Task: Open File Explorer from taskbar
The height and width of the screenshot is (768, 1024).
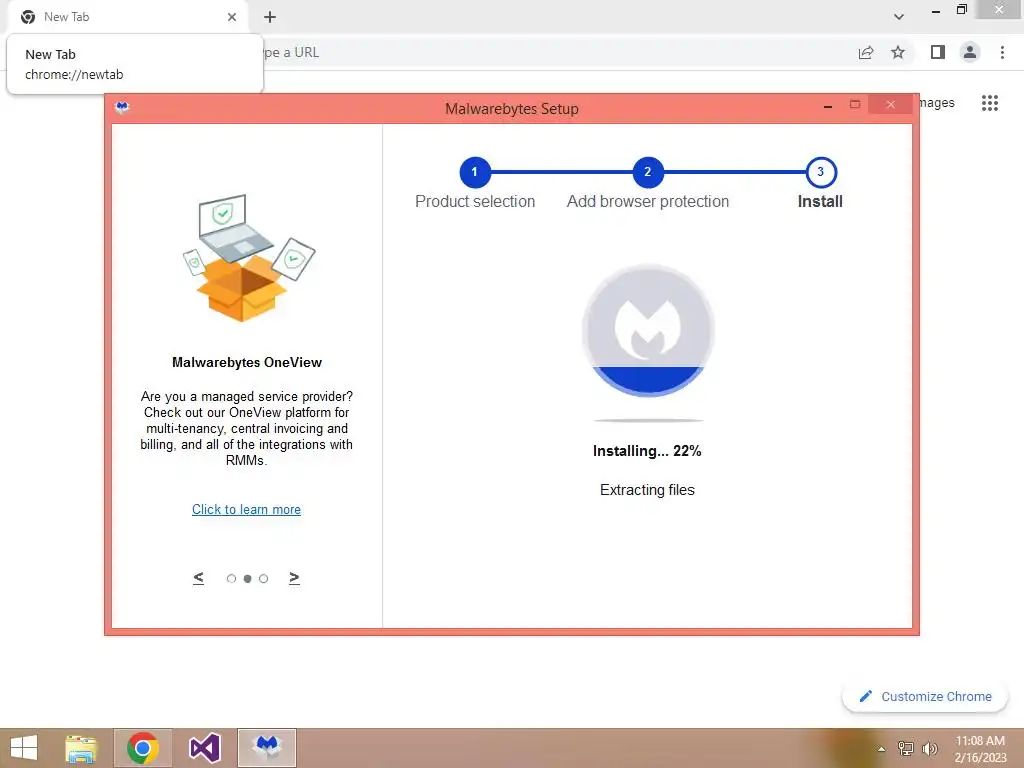Action: click(82, 748)
